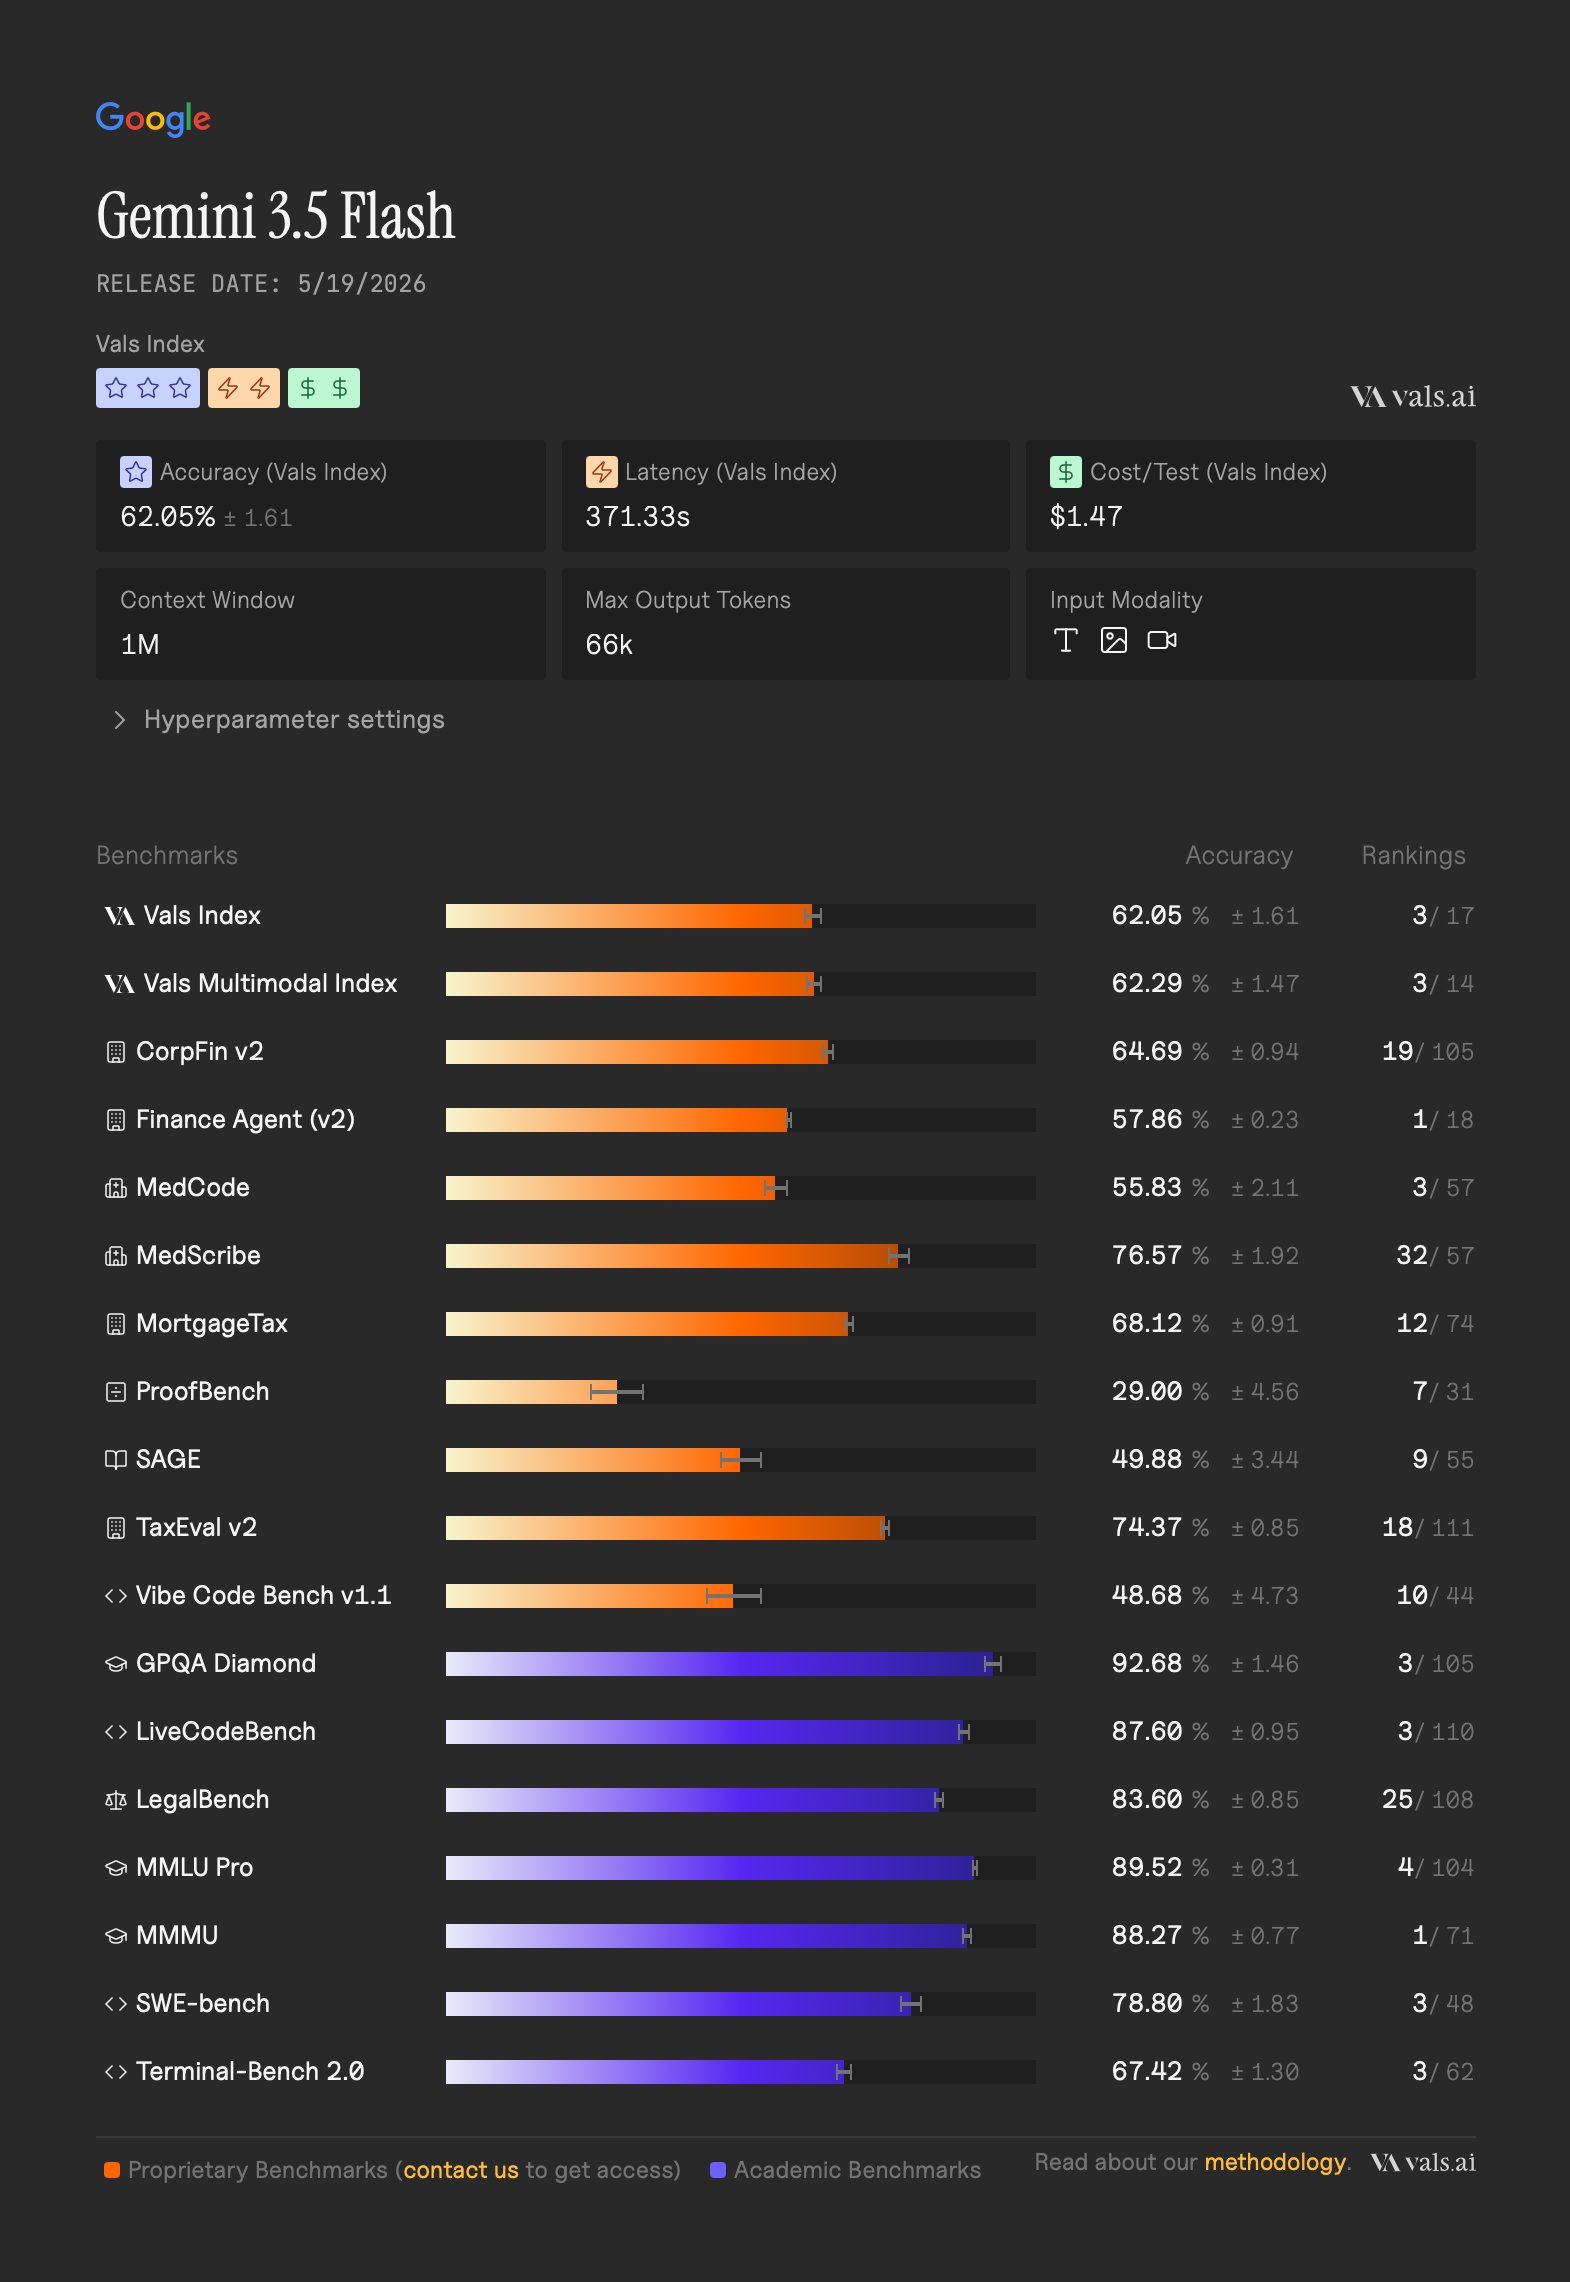The image size is (1570, 2282).
Task: Open the CorpFin v2 benchmark
Action: tap(200, 1052)
